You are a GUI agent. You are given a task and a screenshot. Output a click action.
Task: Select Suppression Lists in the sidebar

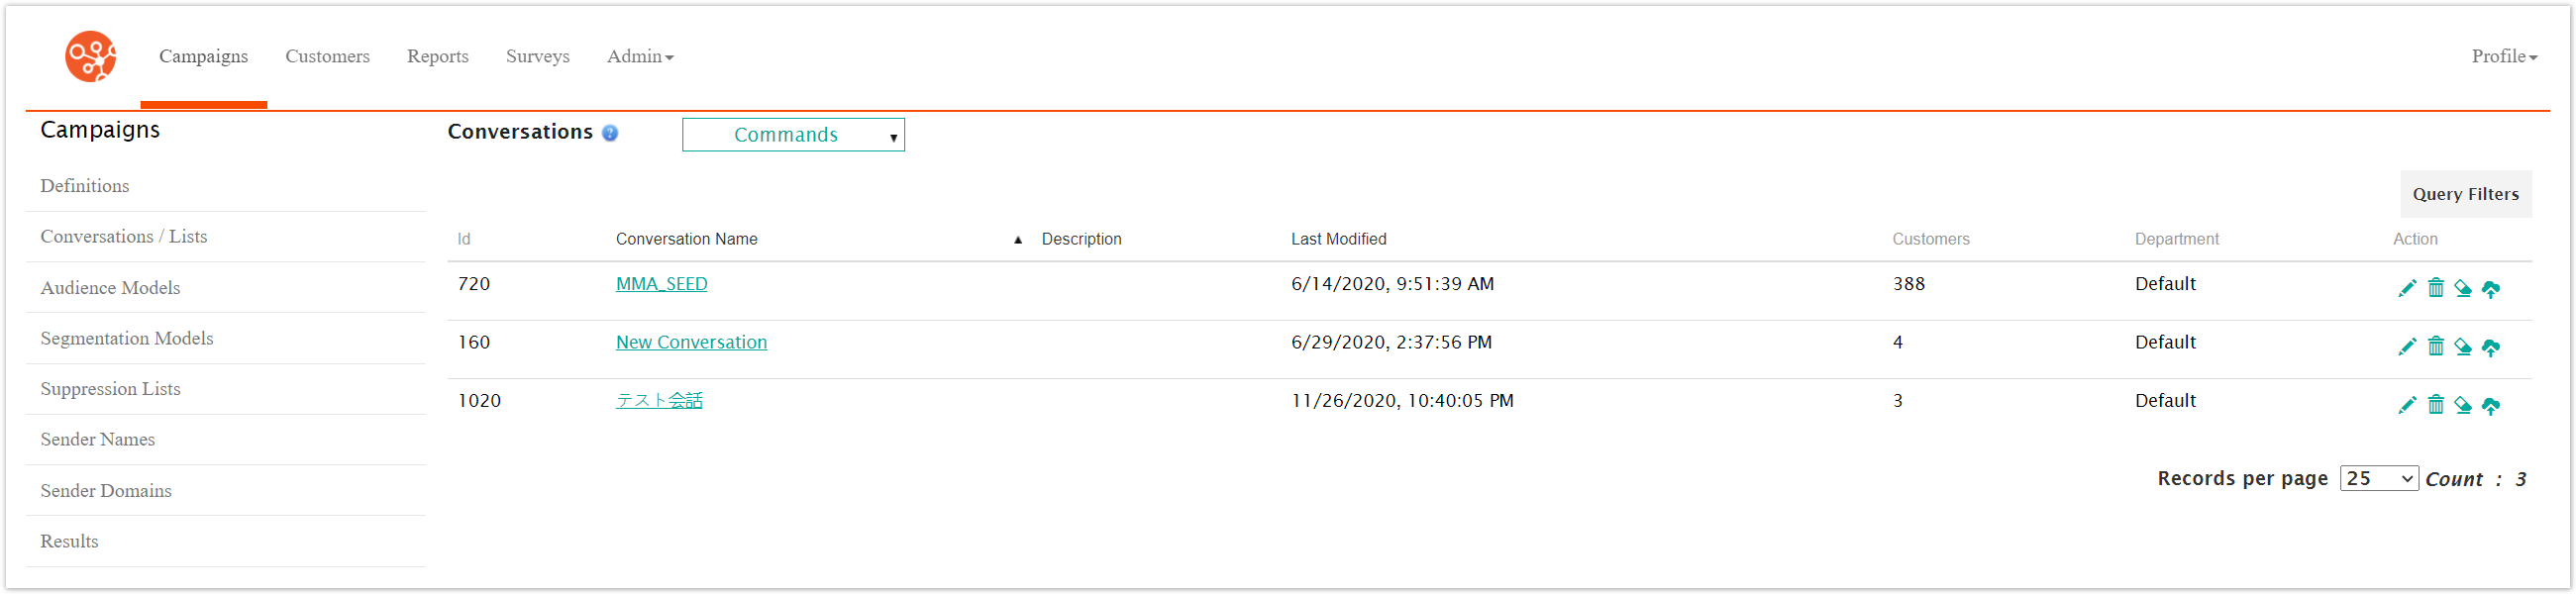[x=110, y=389]
